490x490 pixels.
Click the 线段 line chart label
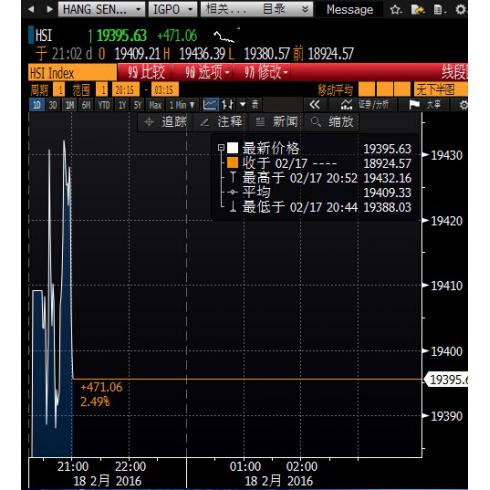pyautogui.click(x=454, y=72)
